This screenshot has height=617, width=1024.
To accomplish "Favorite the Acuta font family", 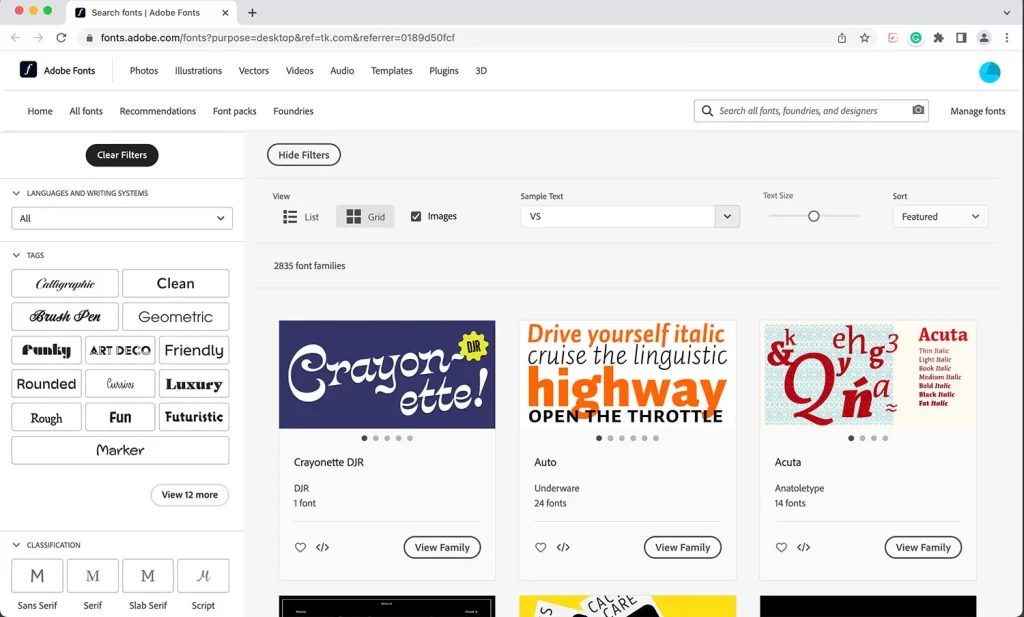I will pyautogui.click(x=781, y=547).
